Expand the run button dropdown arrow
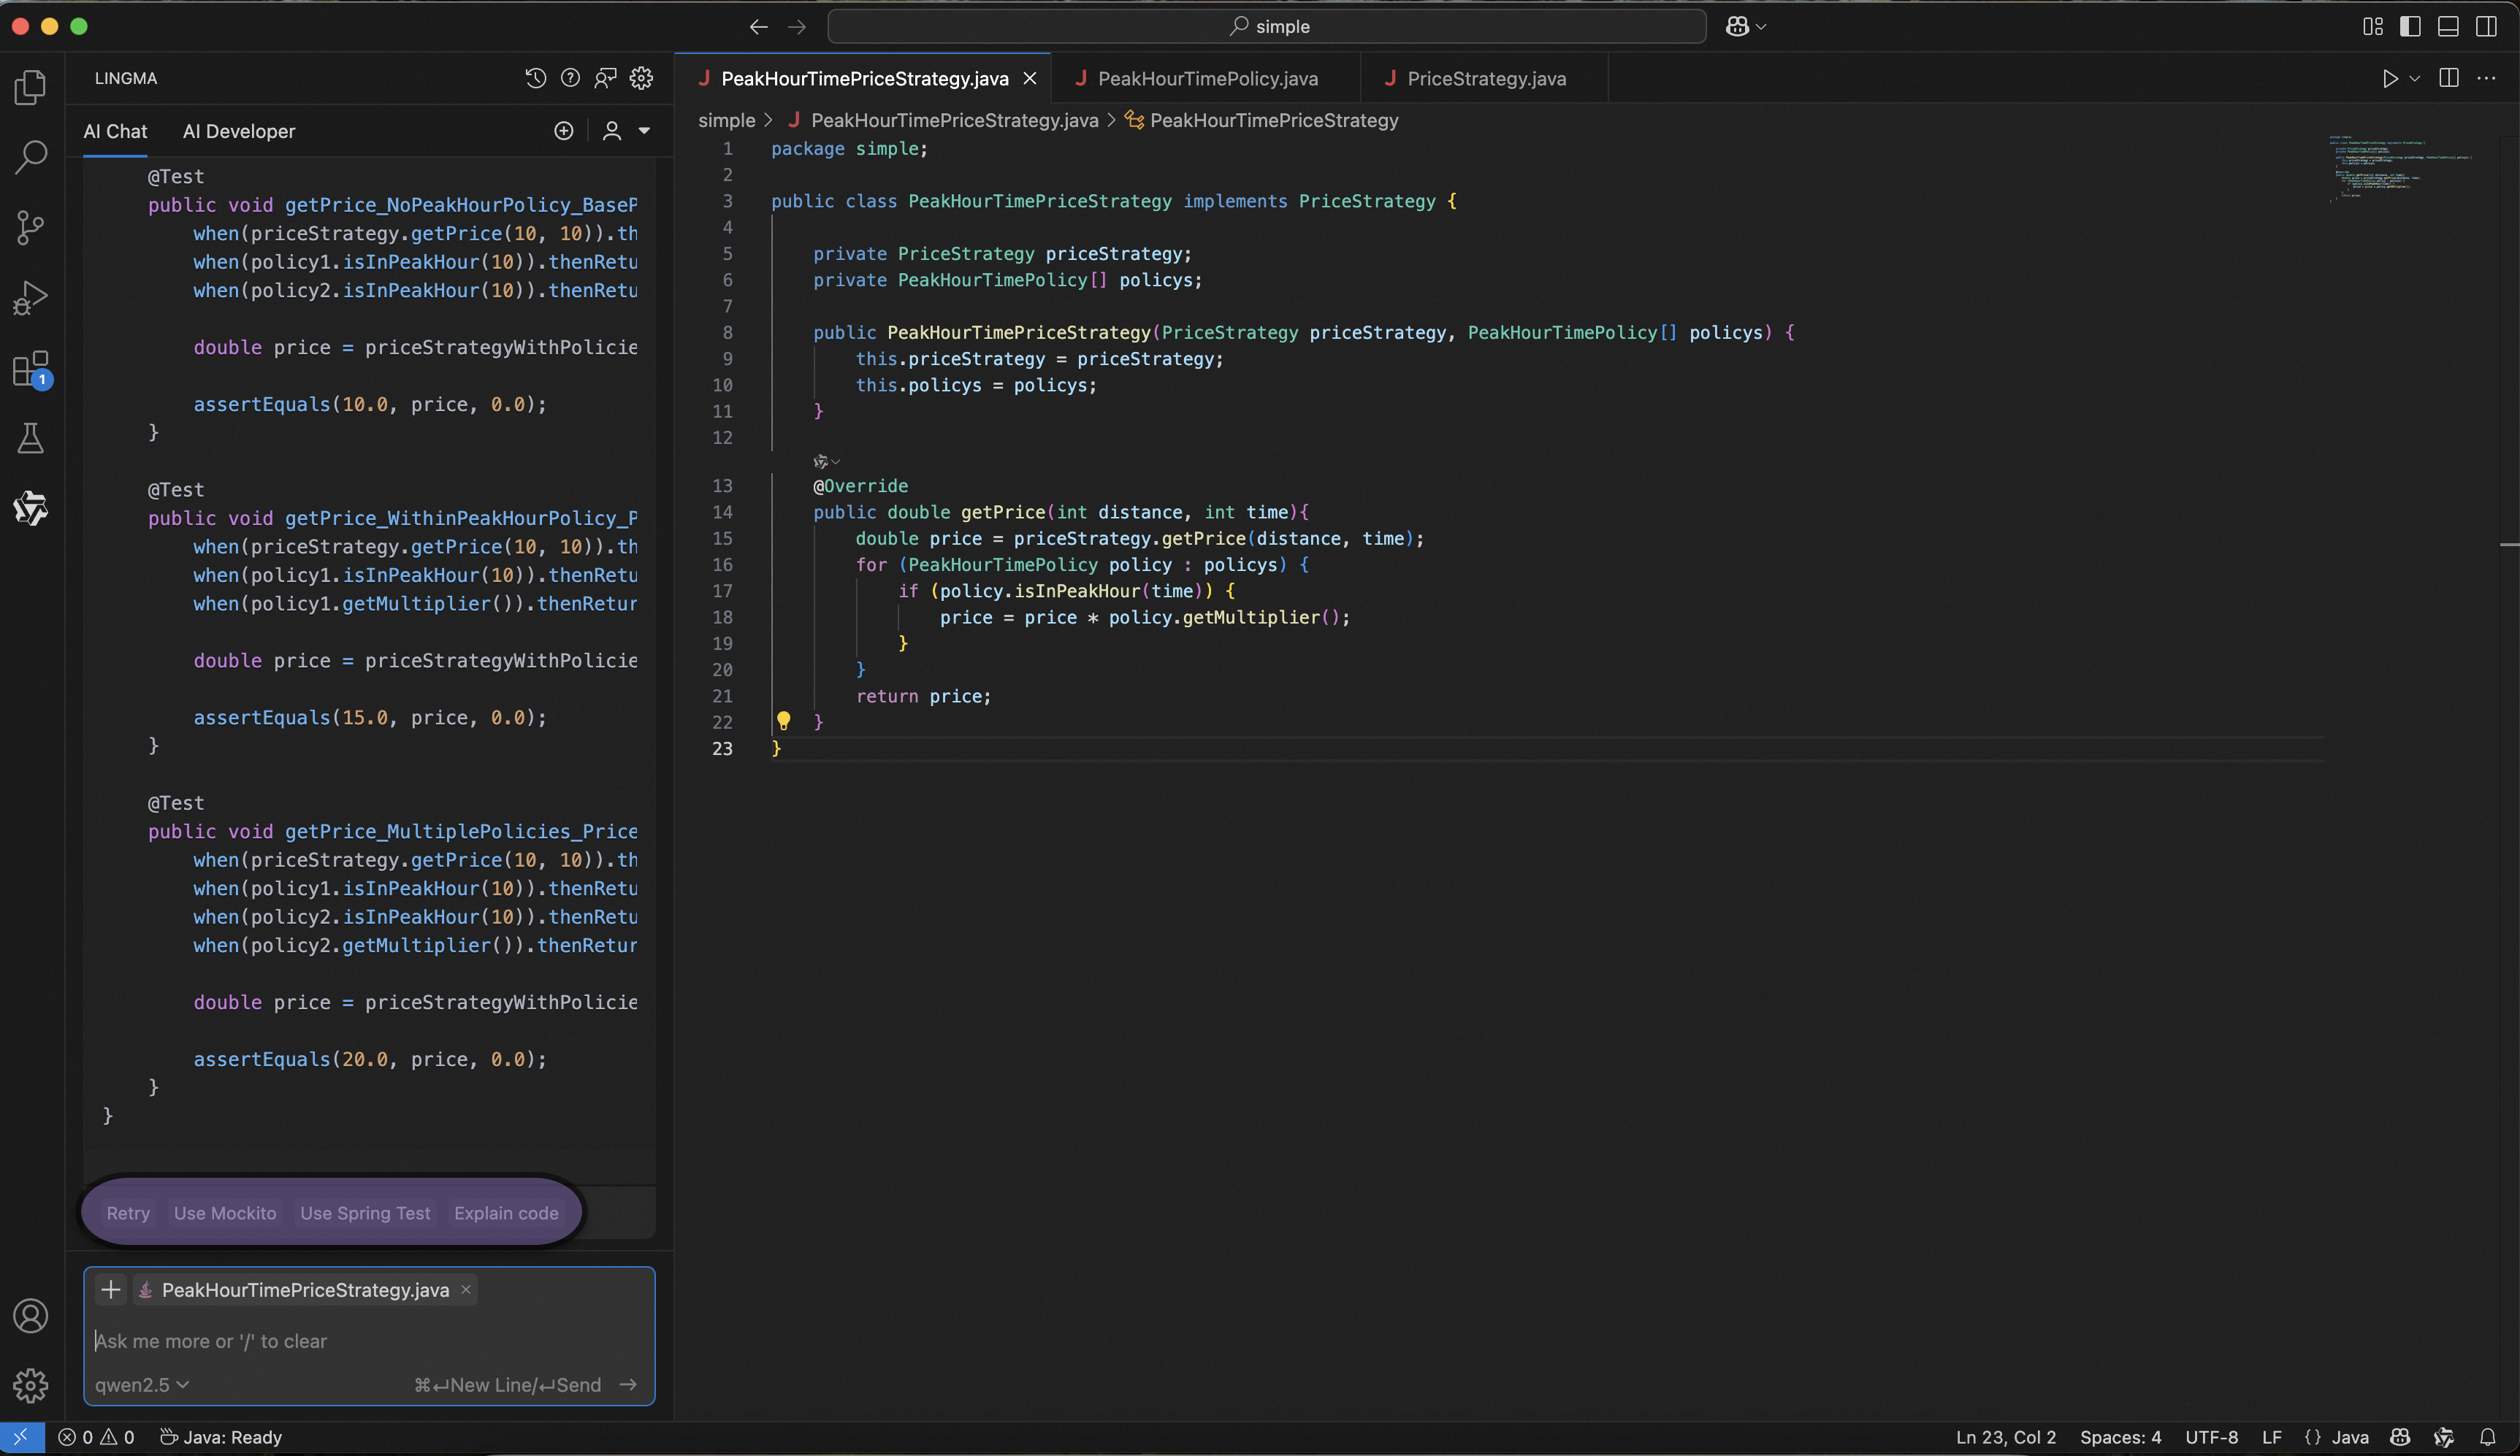The width and height of the screenshot is (2520, 1456). 2415,79
